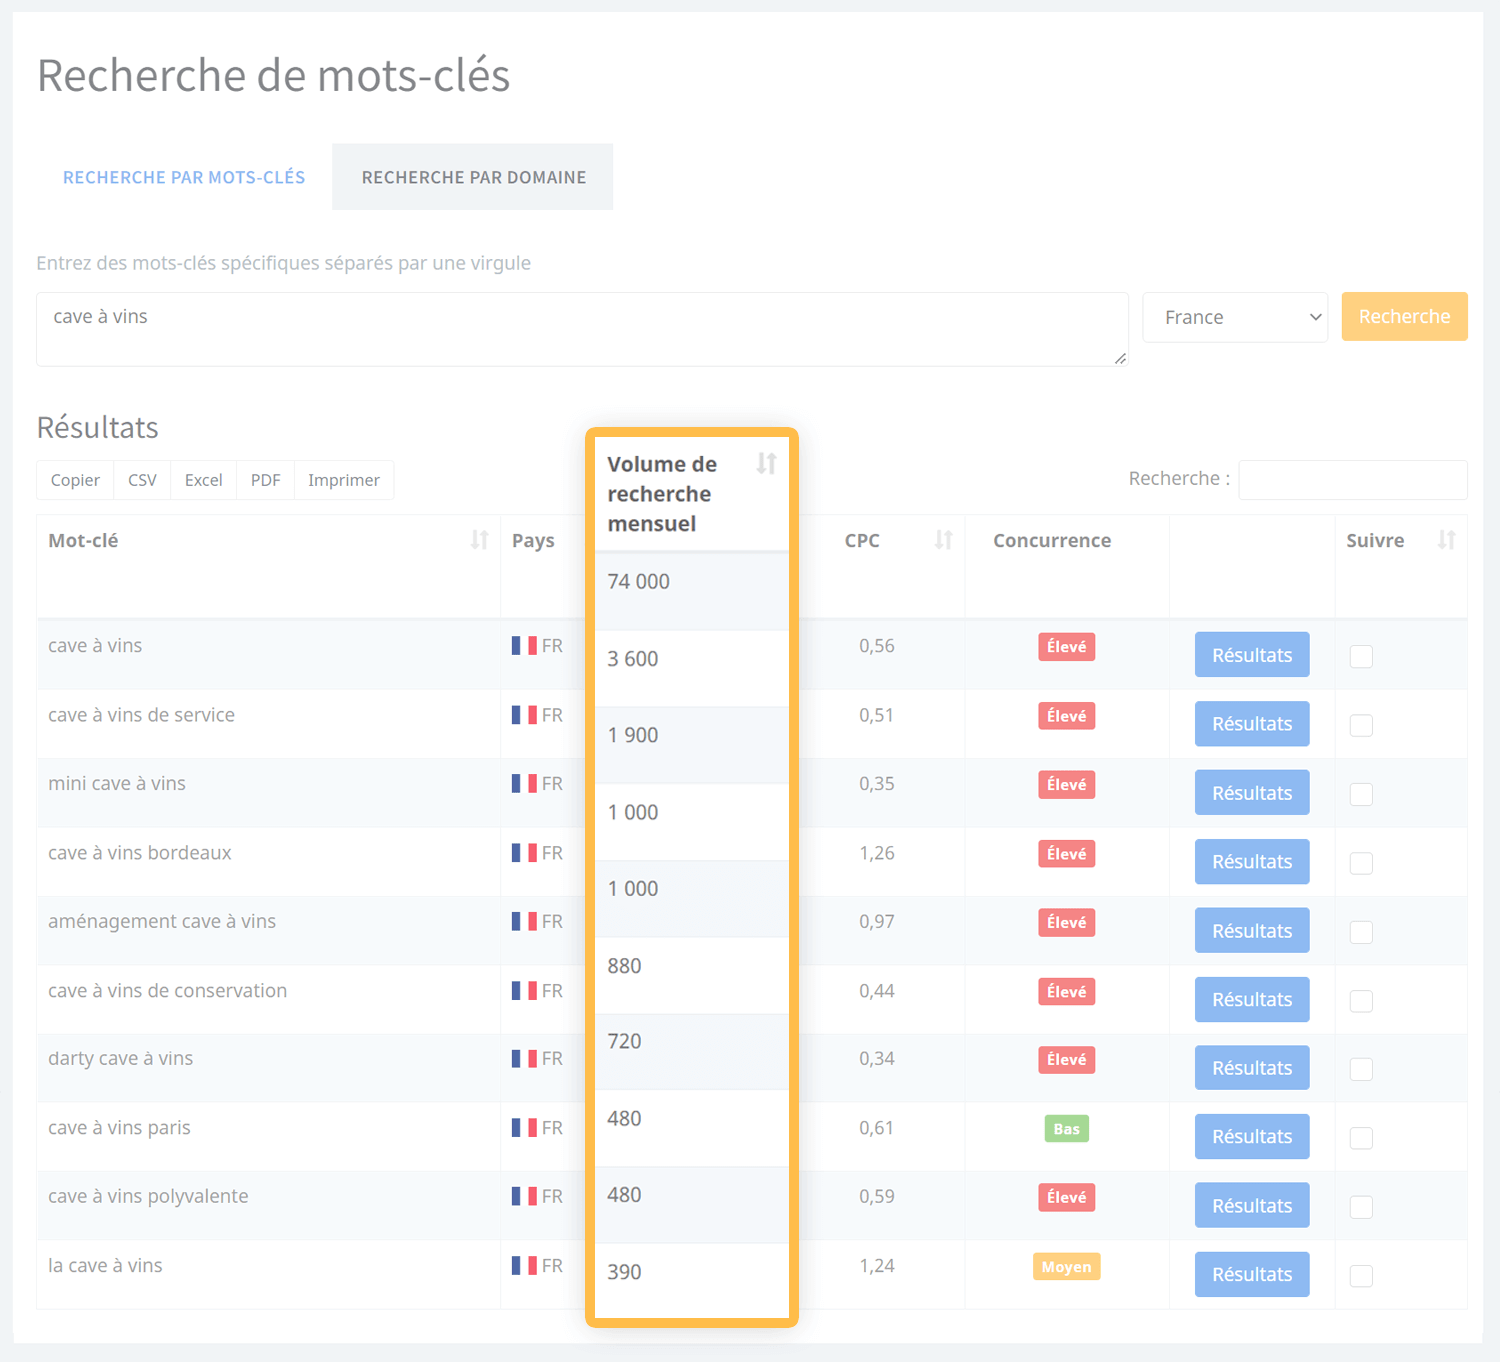Open Résultats for darty cave à vins
1500x1362 pixels.
[1252, 1068]
